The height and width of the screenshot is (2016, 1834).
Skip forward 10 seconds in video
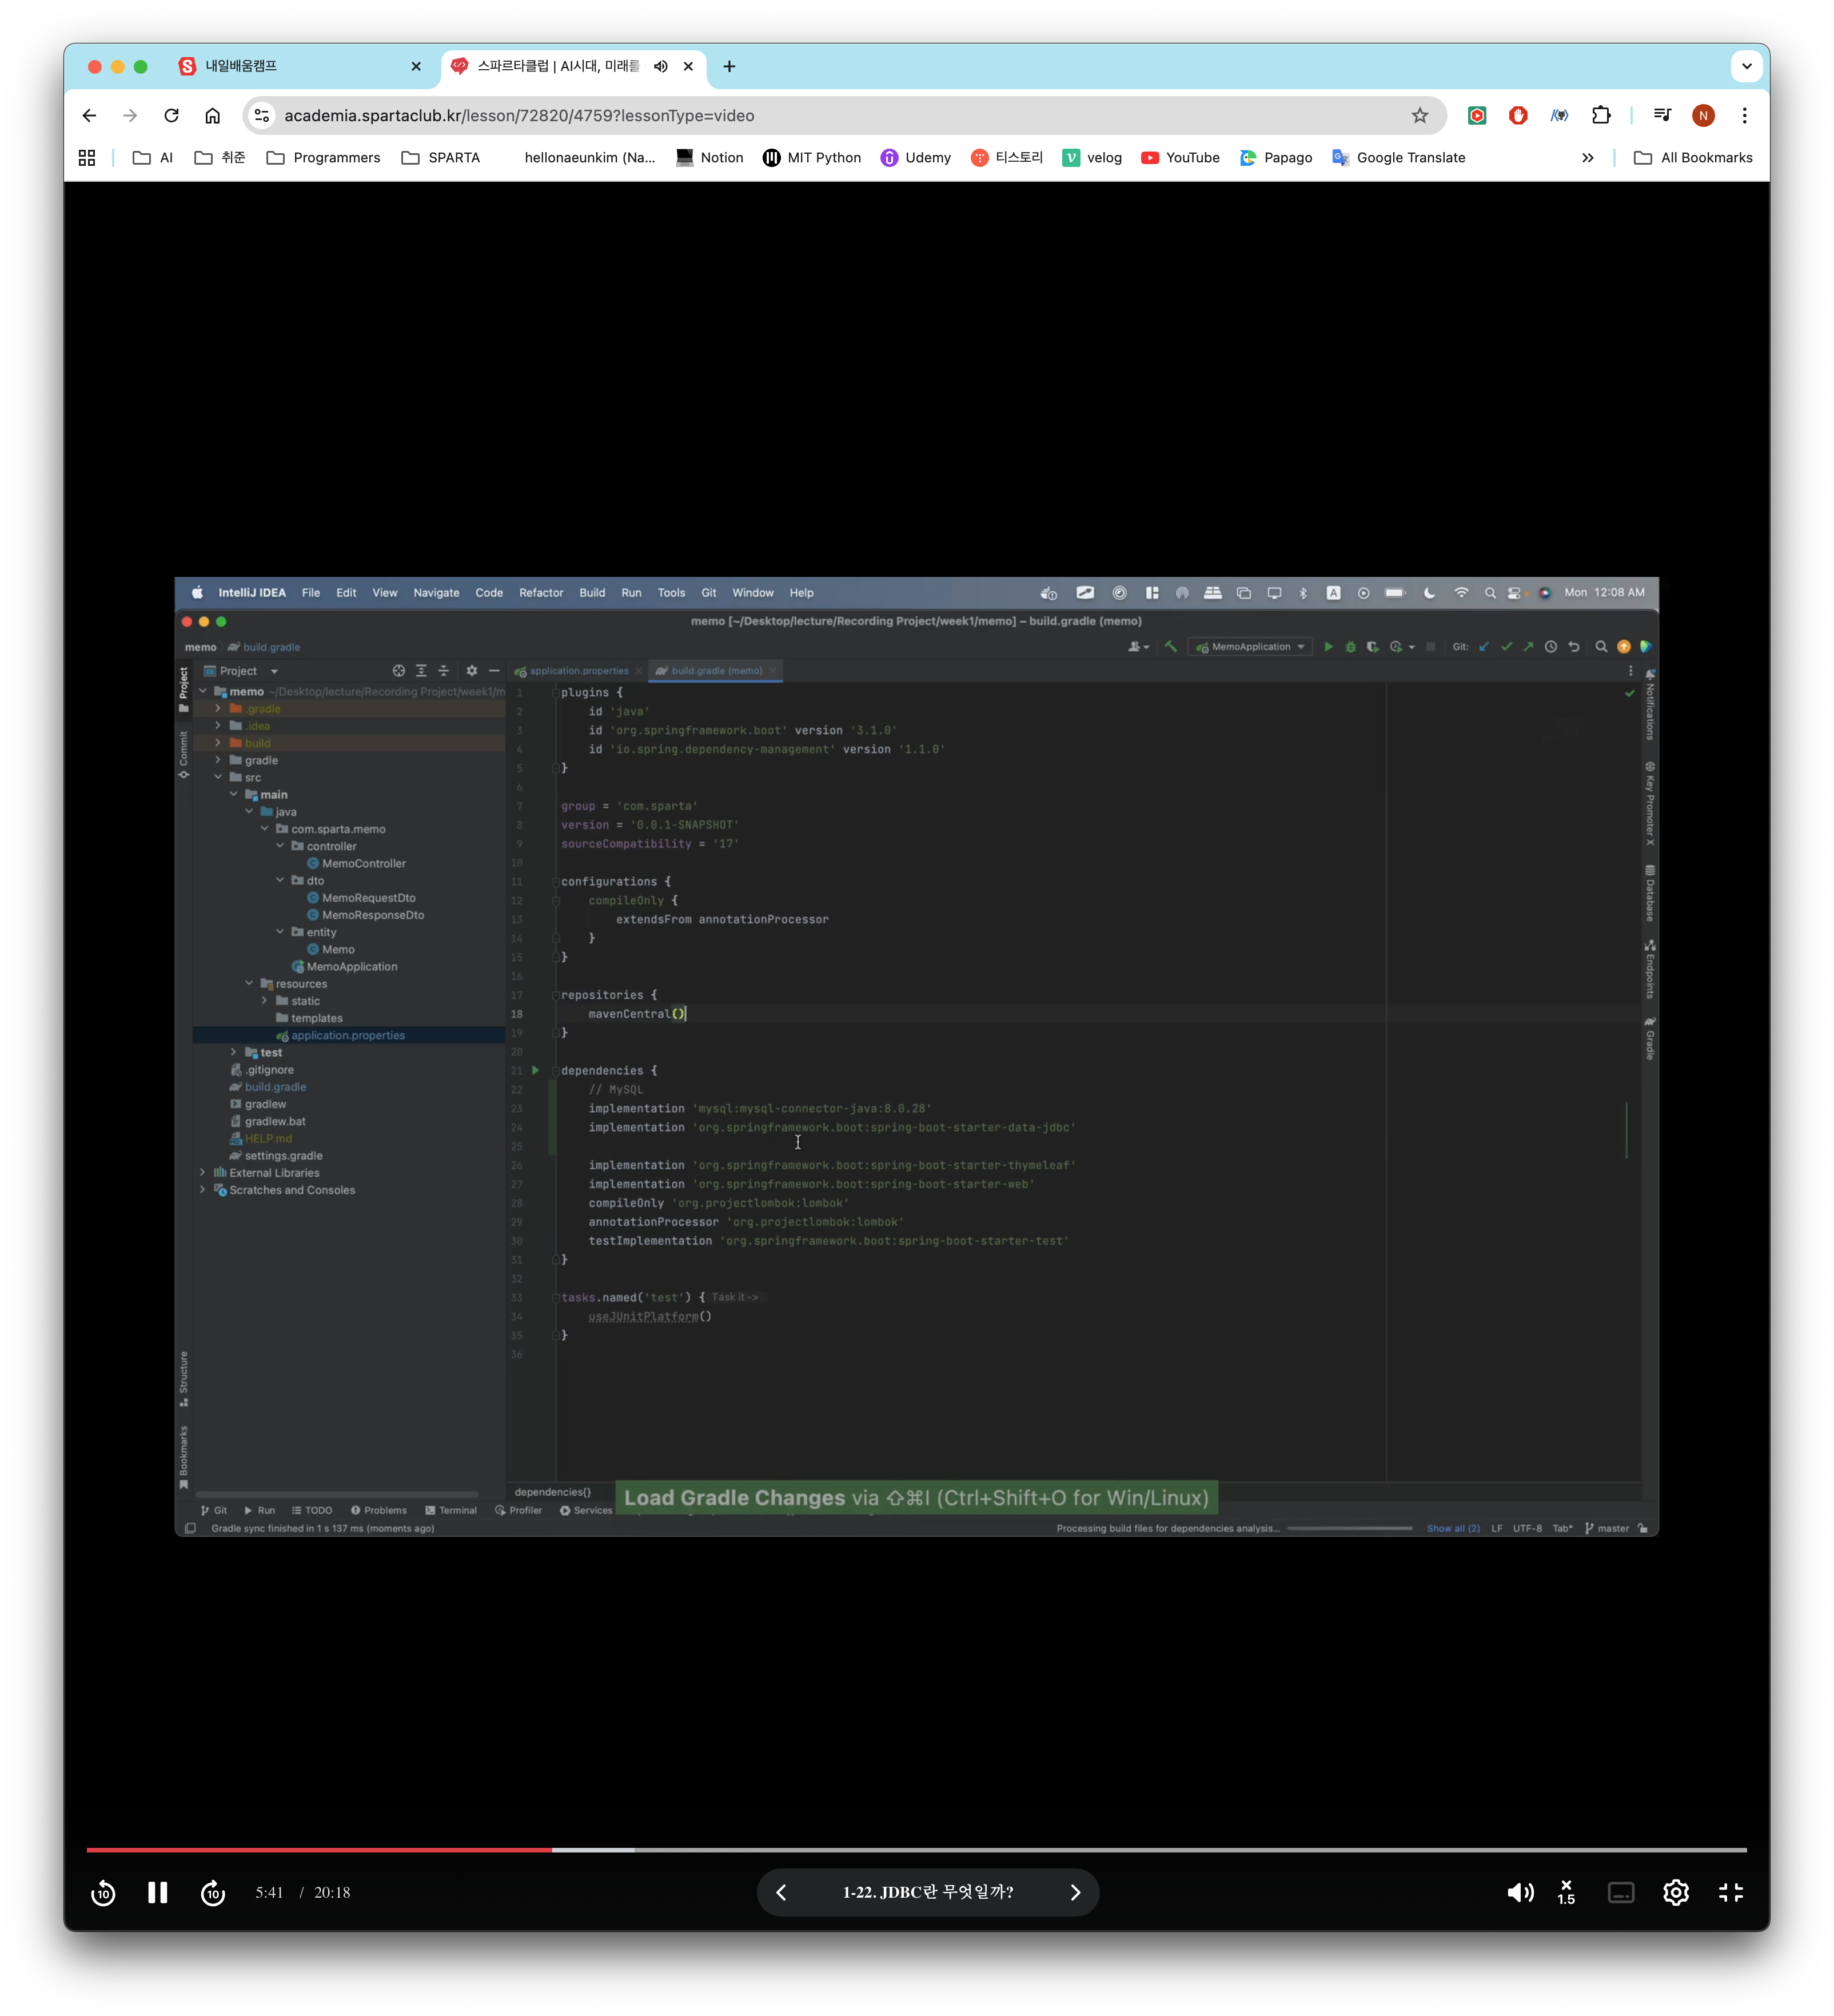click(x=213, y=1892)
